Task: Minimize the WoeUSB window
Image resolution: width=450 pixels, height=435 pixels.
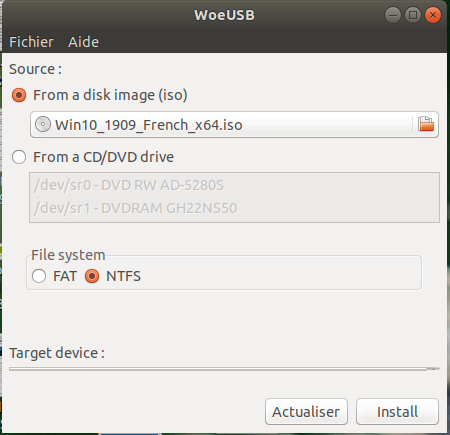Action: [393, 15]
